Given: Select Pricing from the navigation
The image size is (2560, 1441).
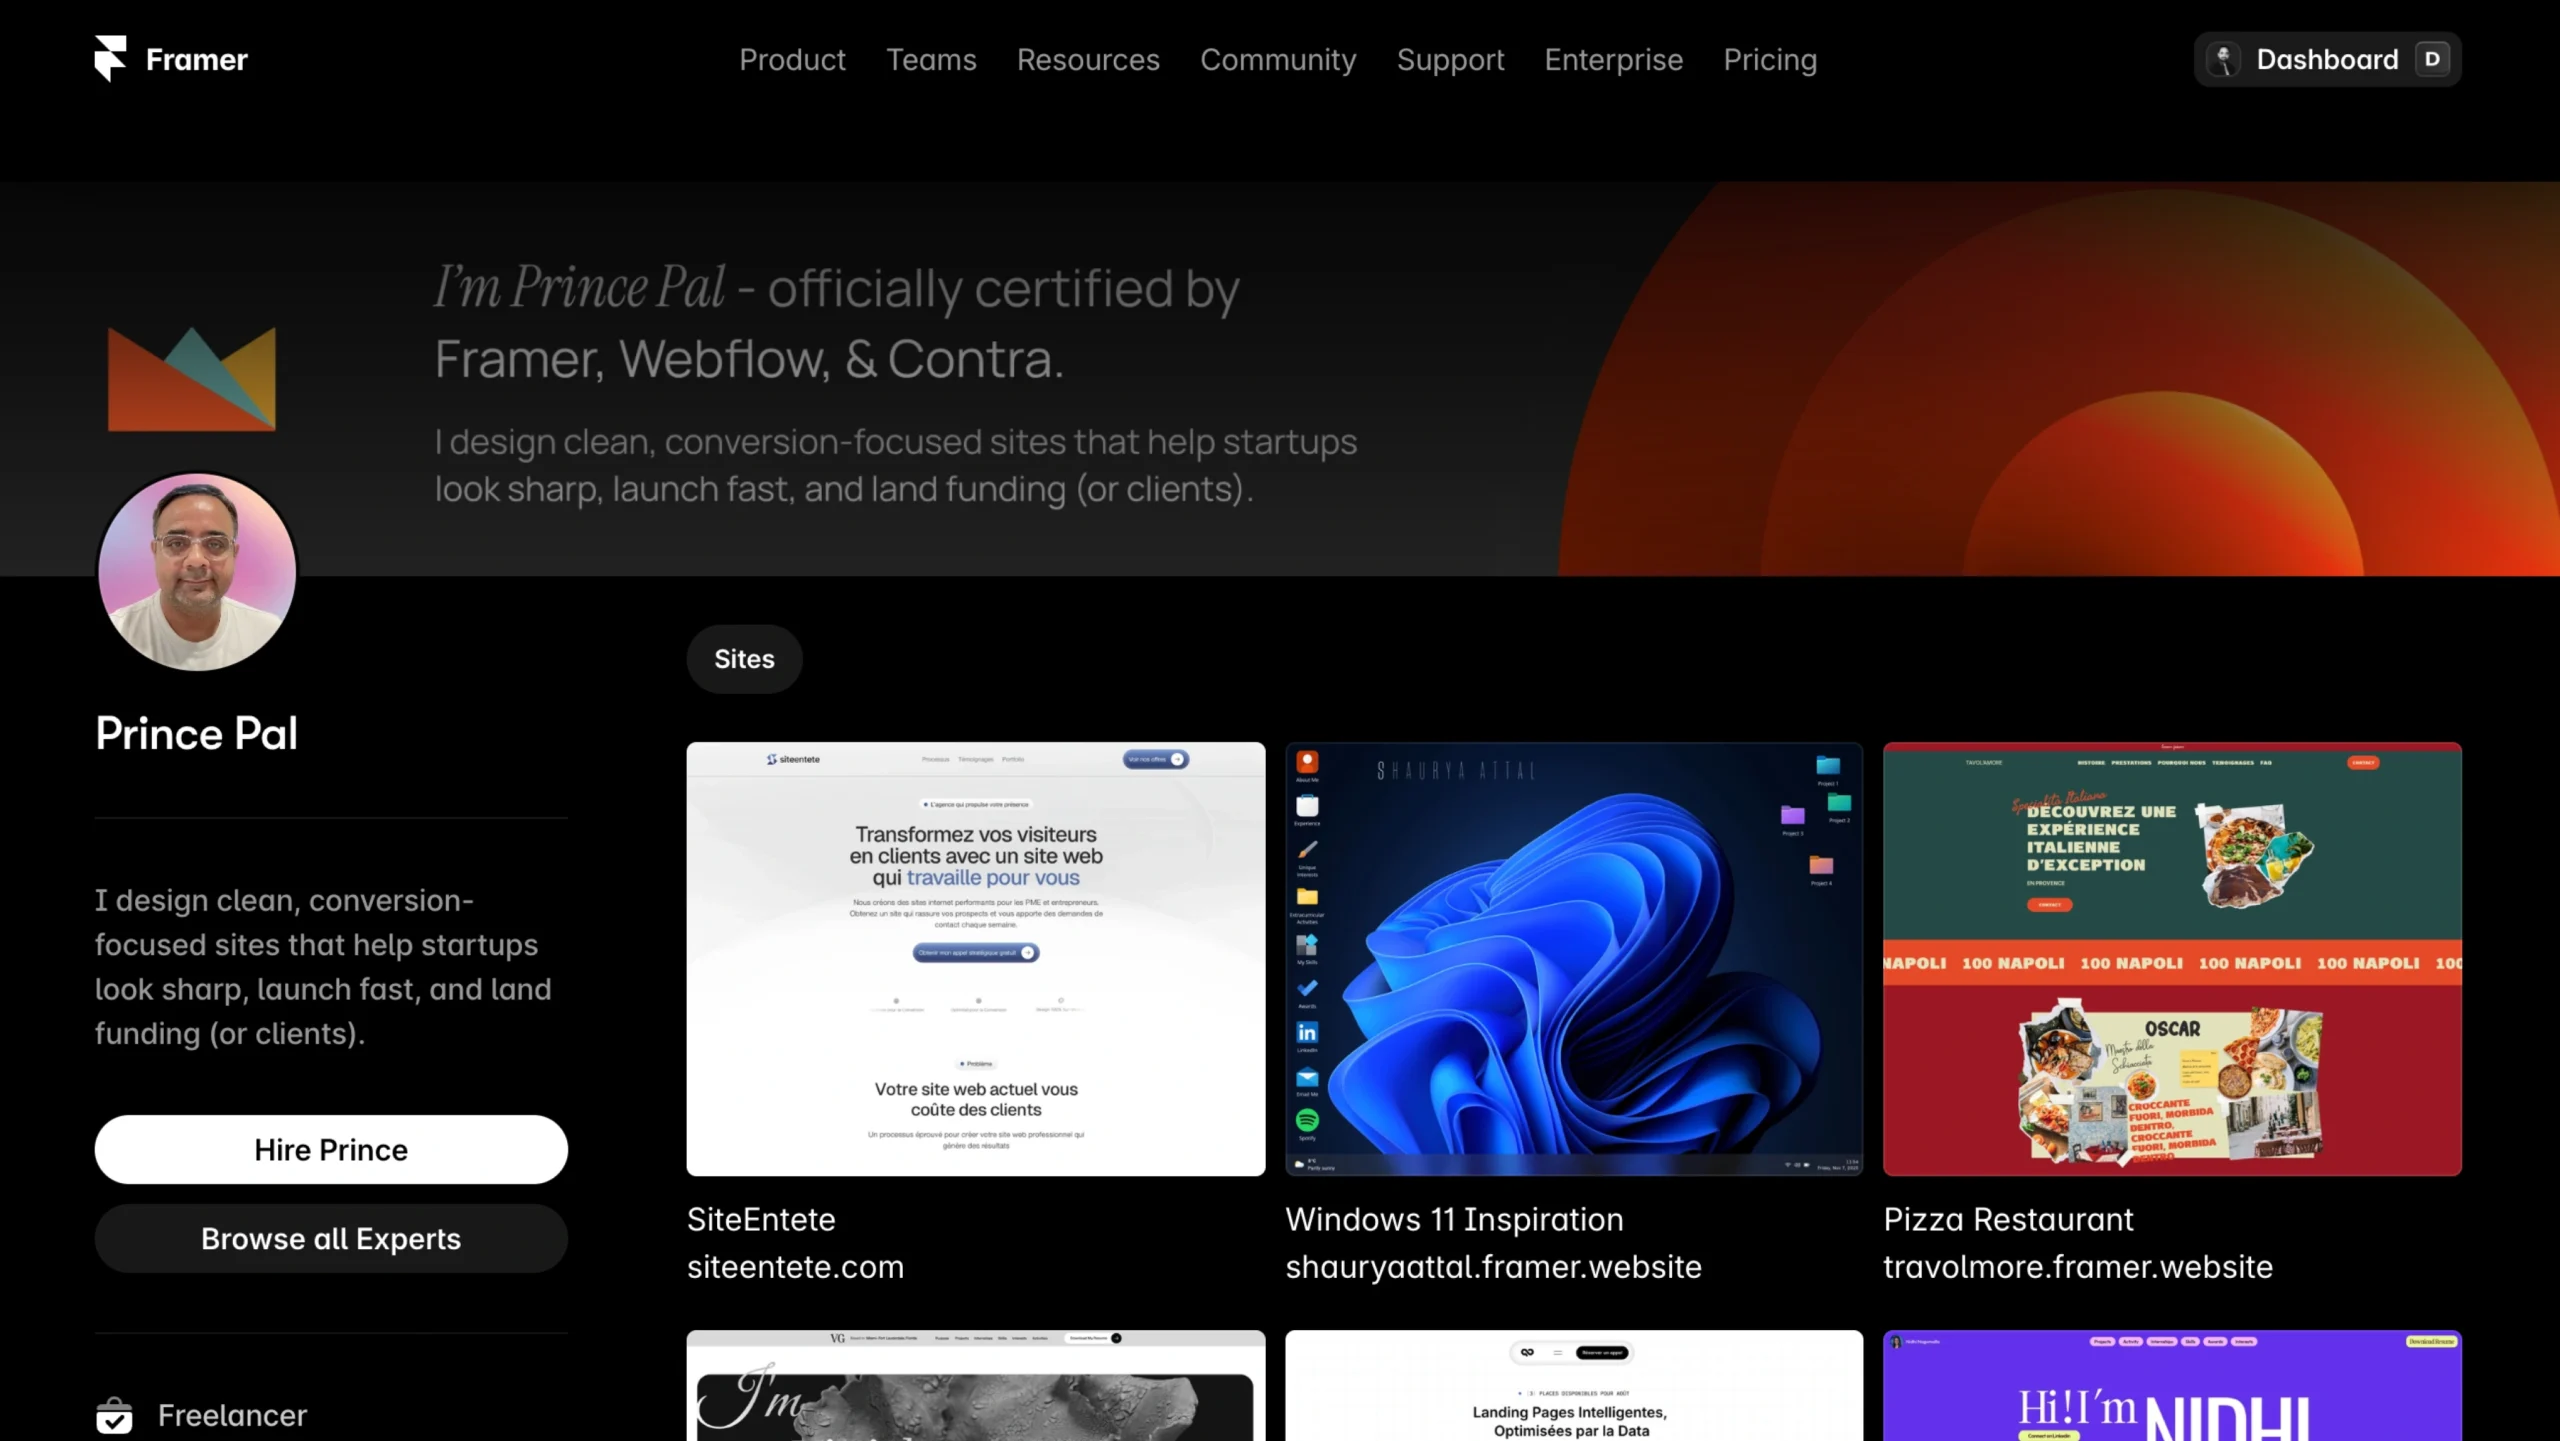Looking at the screenshot, I should point(1770,59).
